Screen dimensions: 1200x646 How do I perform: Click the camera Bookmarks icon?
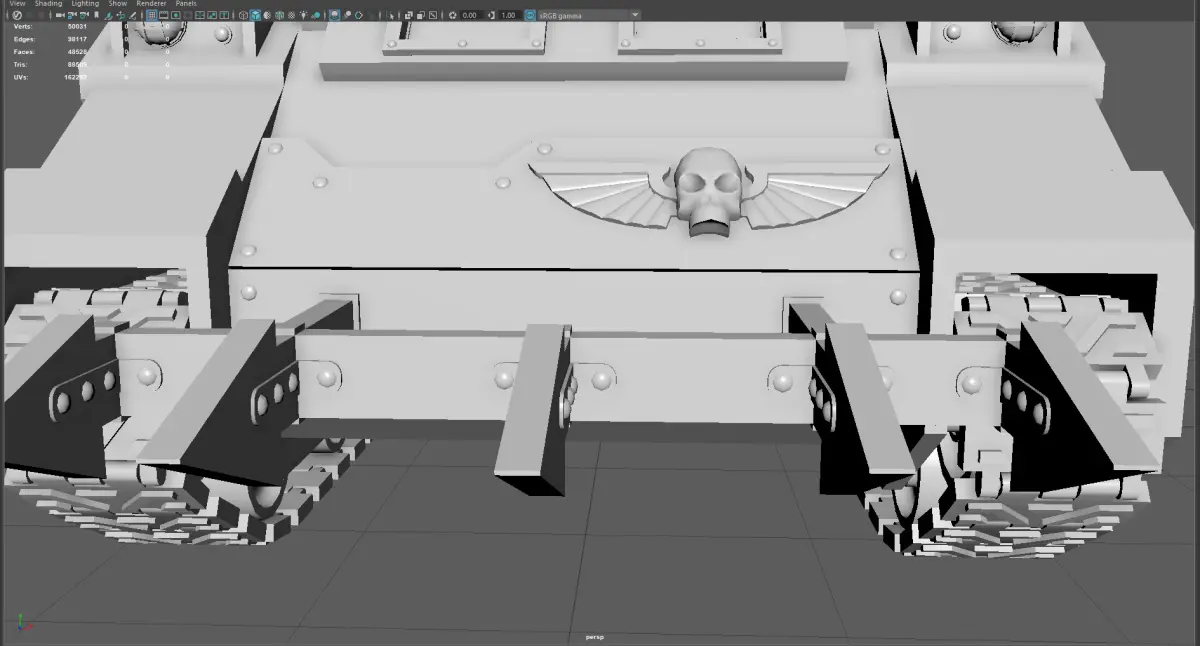(96, 15)
